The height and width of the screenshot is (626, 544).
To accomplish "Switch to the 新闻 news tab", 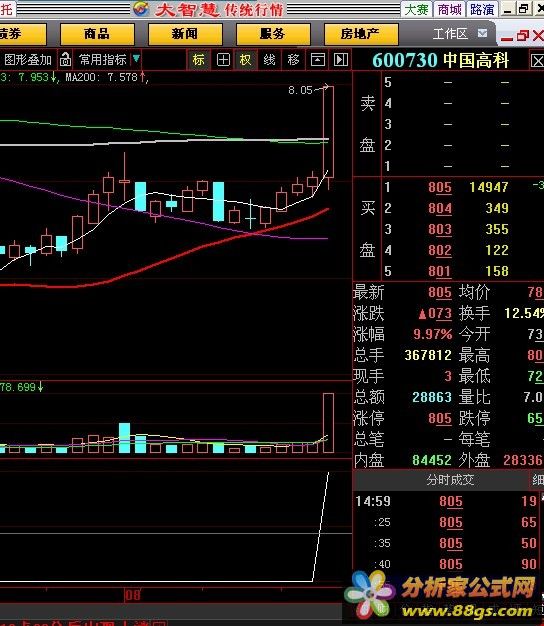I will point(185,34).
